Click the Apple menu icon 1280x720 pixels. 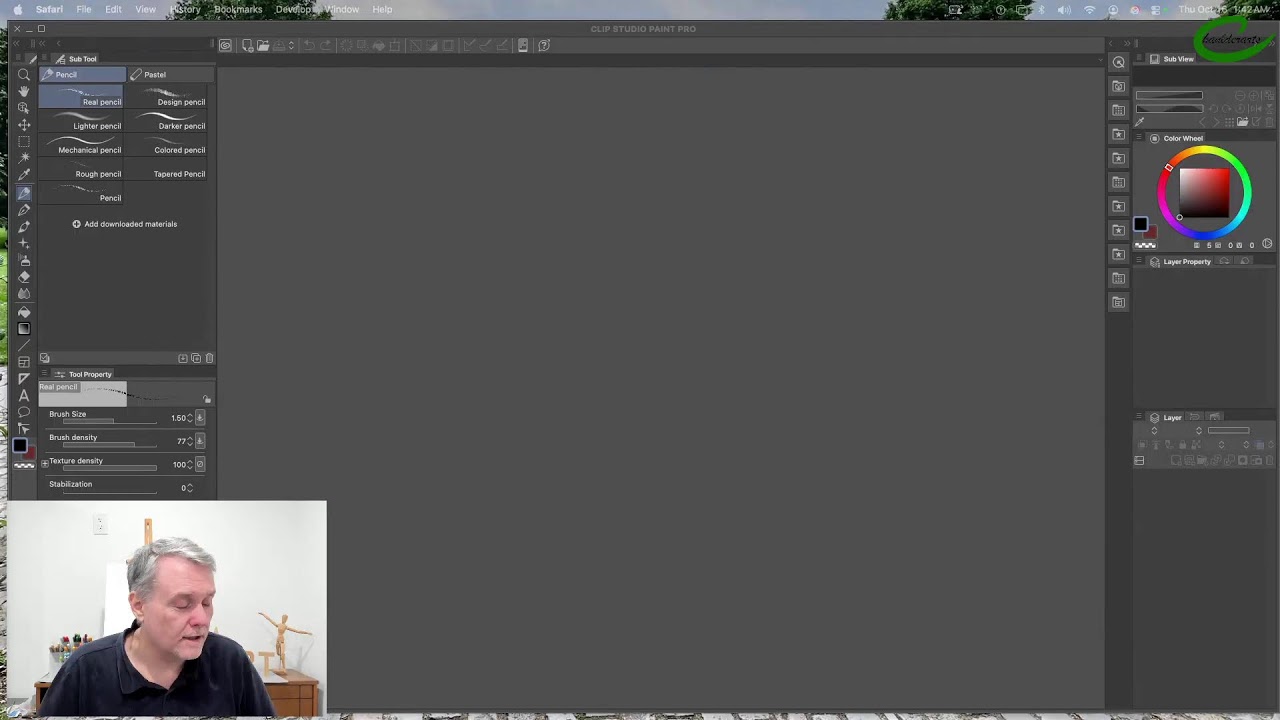click(x=17, y=9)
